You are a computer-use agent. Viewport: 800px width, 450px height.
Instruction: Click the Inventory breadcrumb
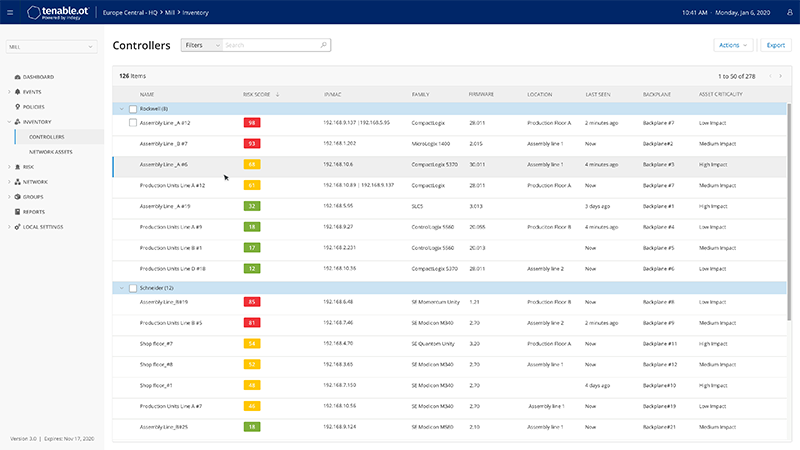point(195,12)
